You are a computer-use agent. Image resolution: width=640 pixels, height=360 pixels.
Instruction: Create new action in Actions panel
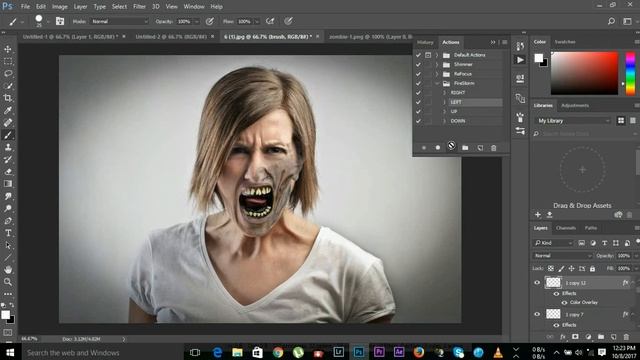480,148
